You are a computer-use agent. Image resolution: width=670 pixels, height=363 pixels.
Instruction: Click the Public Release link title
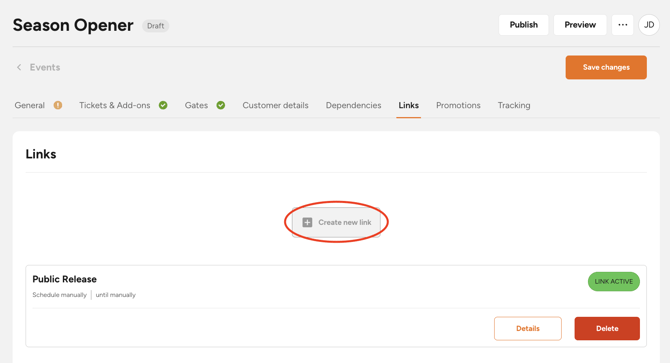pyautogui.click(x=65, y=279)
